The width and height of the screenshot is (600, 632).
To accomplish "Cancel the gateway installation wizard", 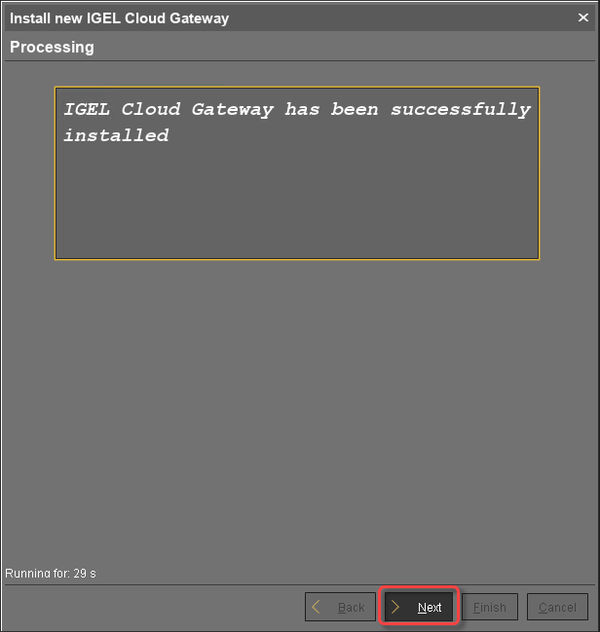I will [x=557, y=607].
